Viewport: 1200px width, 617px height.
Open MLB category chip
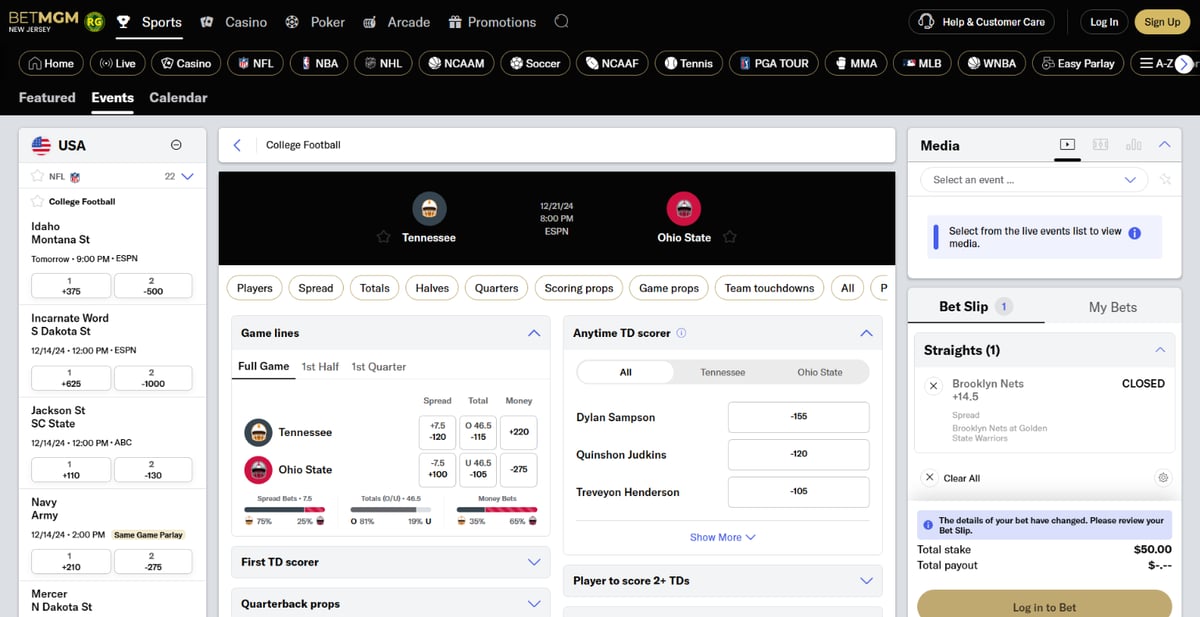click(x=922, y=63)
